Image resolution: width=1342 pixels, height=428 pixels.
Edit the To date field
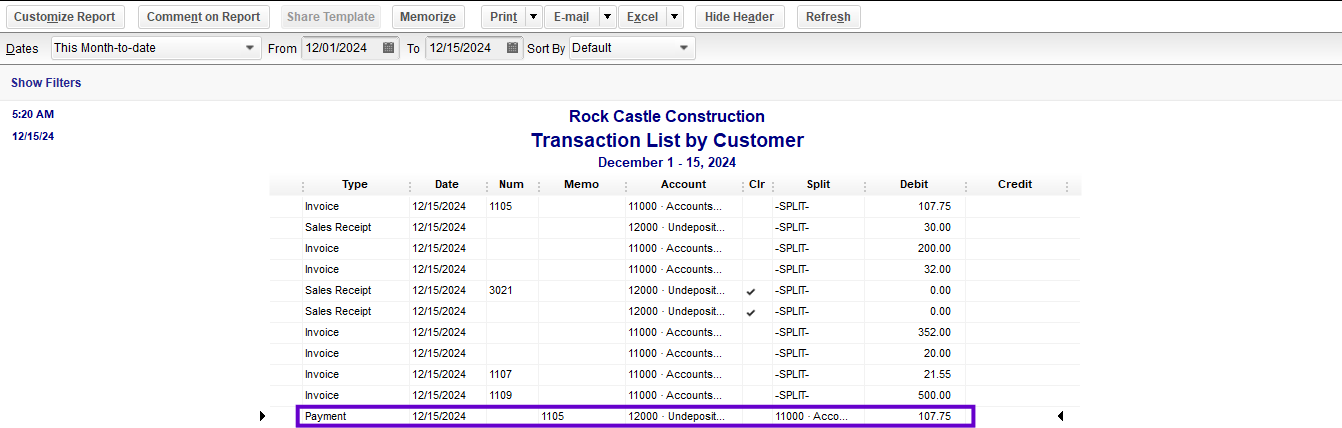coord(465,48)
